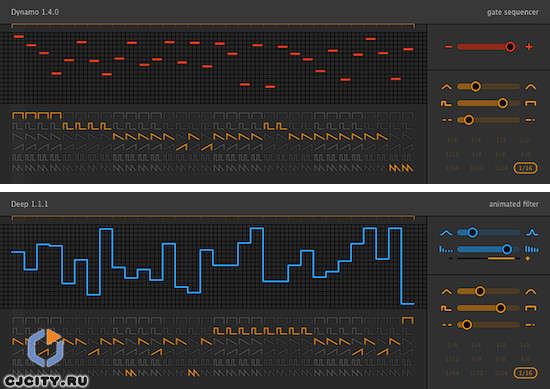Click the first red note in Dynamo sequence
This screenshot has width=550, height=389.
tap(19, 36)
